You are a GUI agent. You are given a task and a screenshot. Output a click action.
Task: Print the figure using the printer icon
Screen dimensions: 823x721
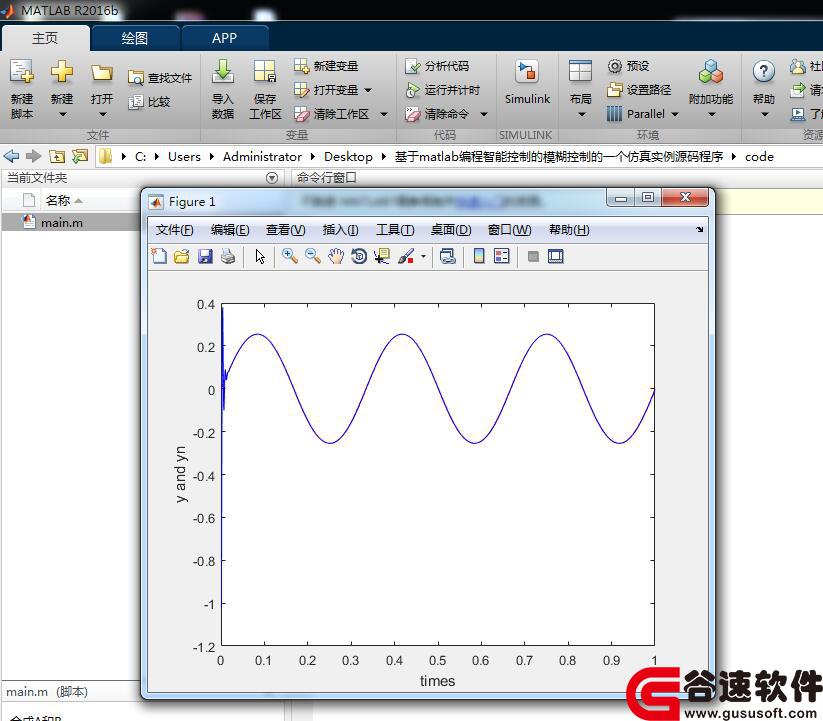228,256
